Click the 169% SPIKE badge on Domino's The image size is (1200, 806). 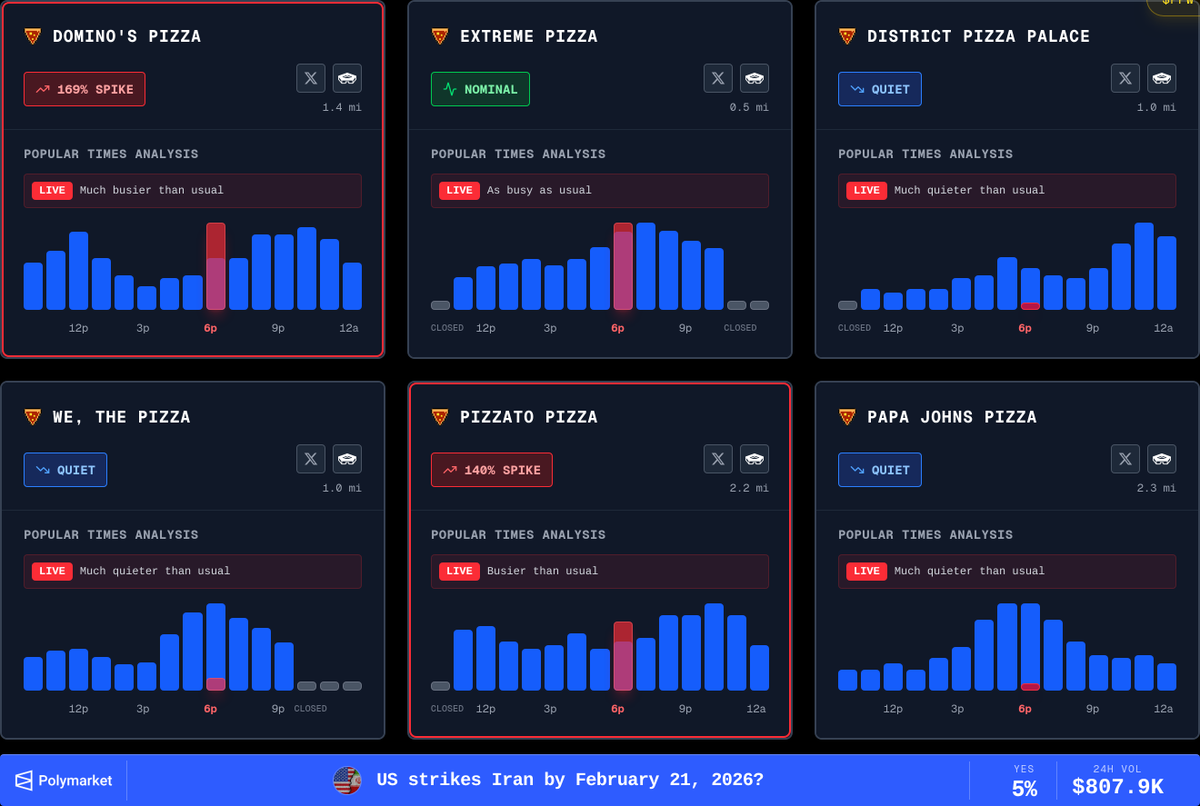pos(85,89)
